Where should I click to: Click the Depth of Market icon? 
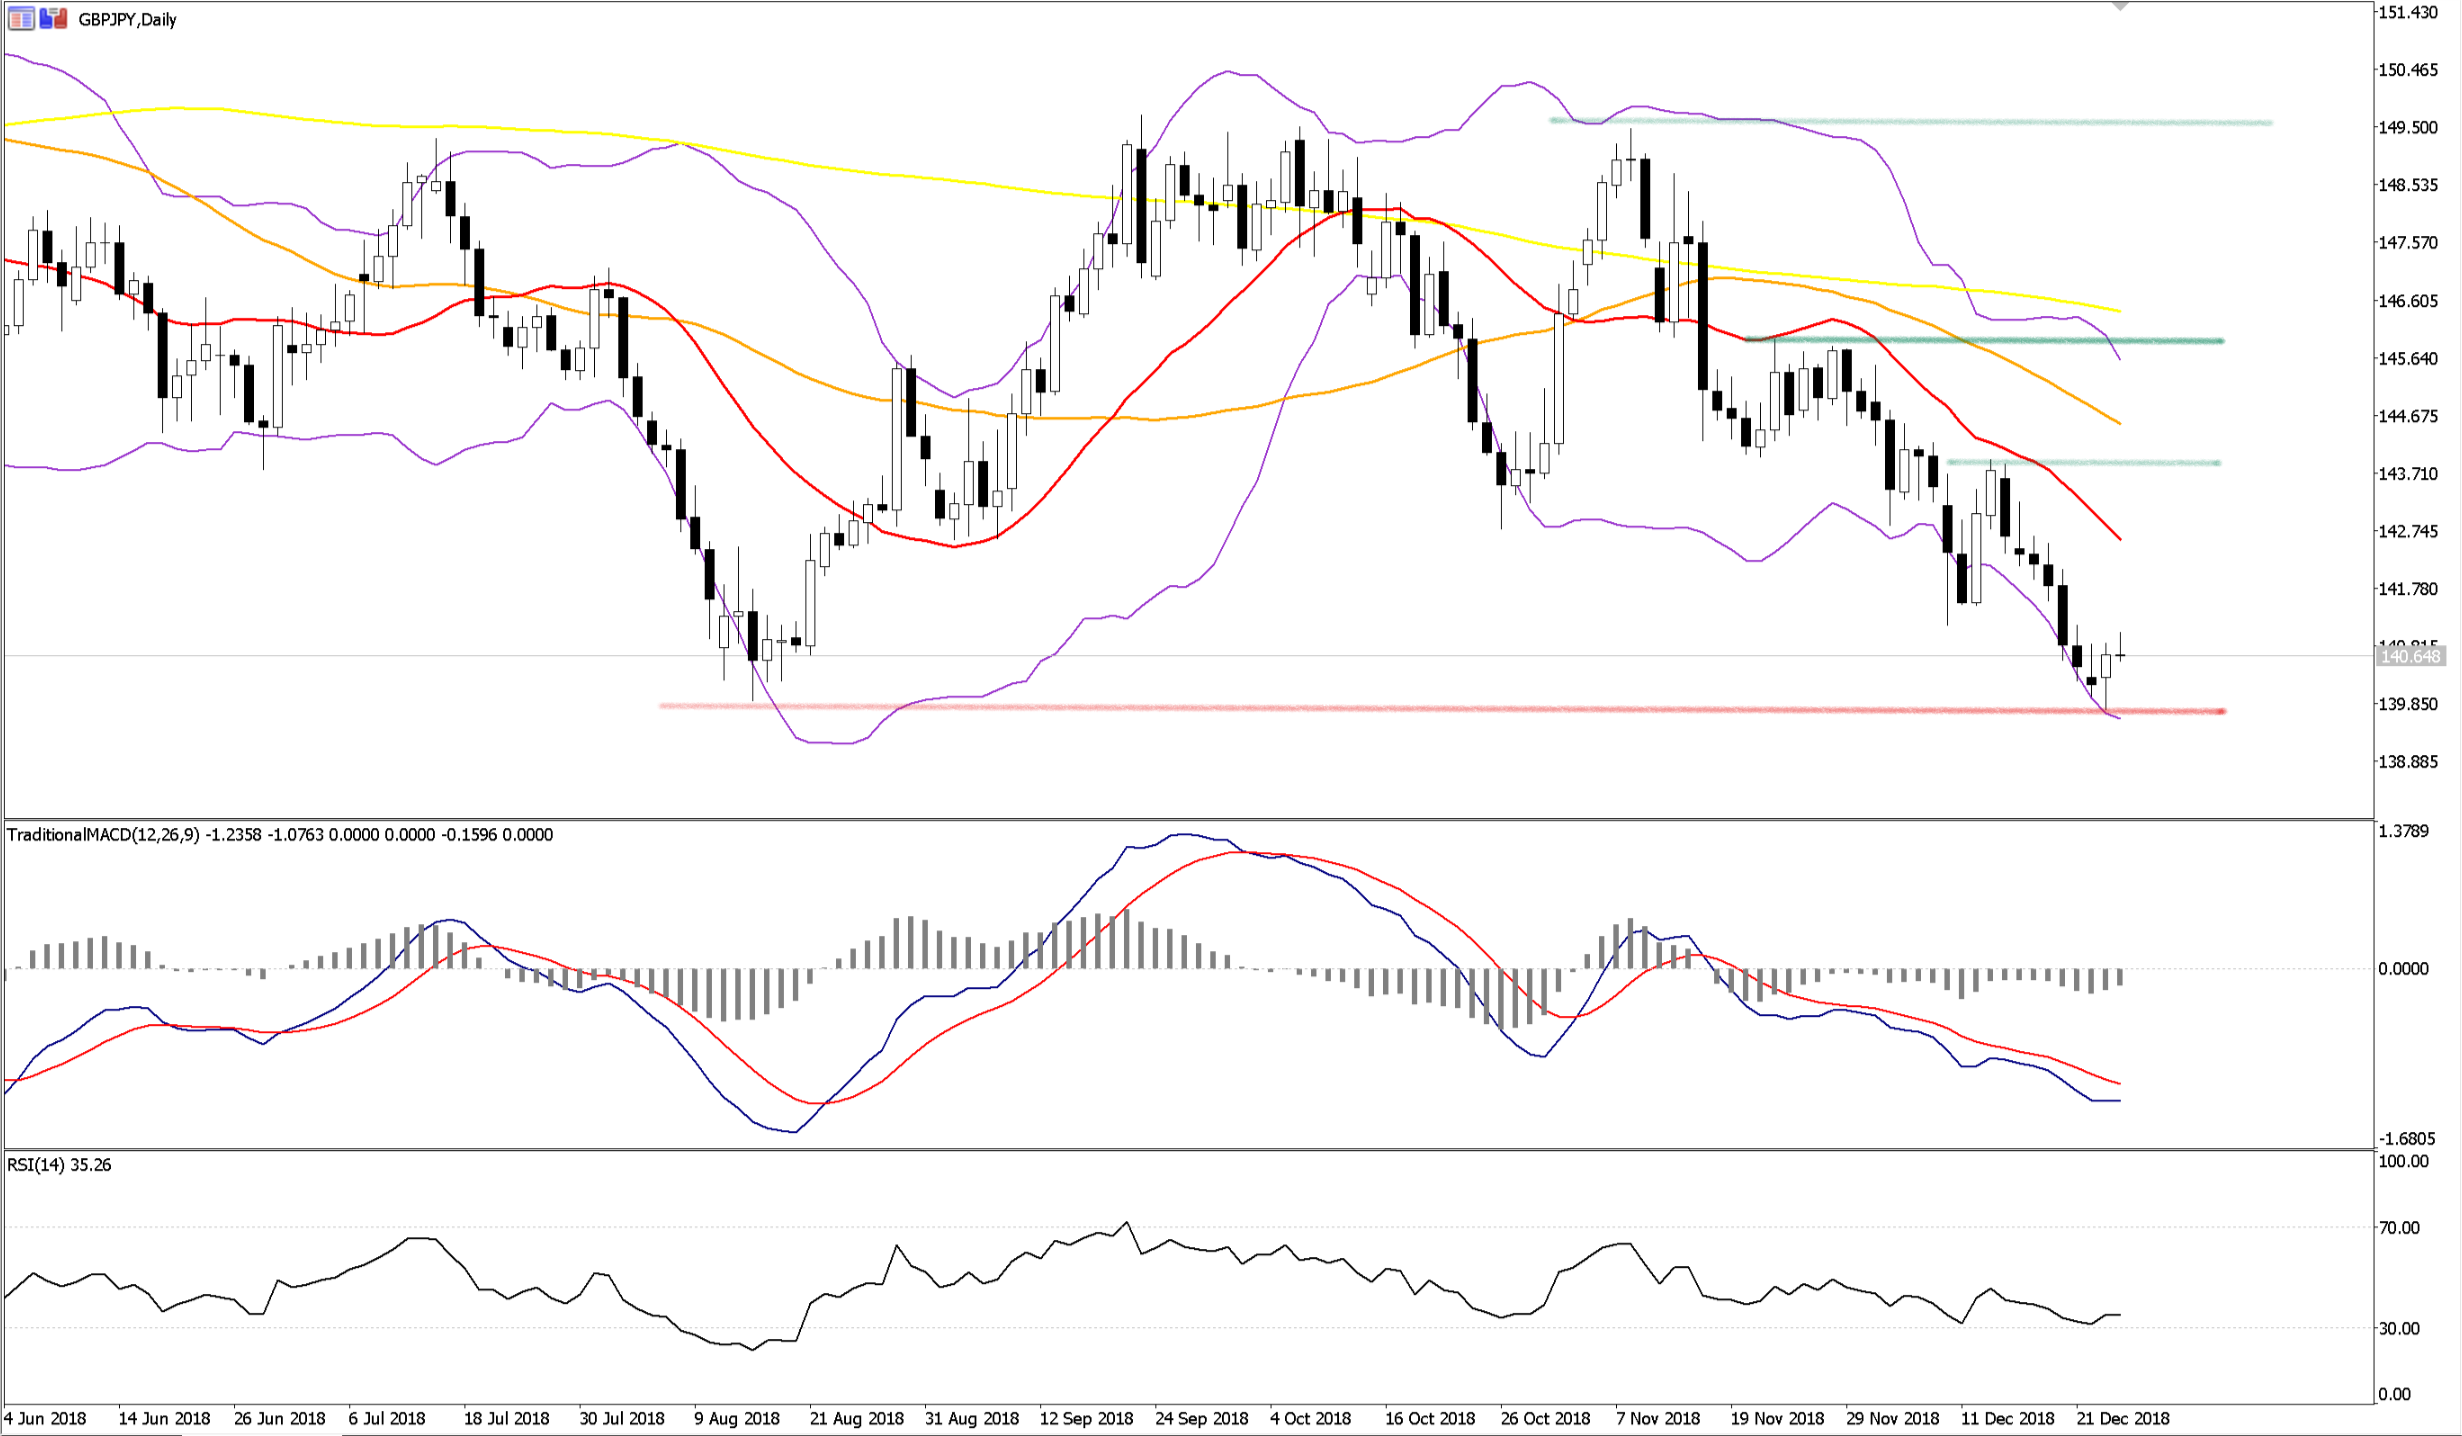click(21, 19)
